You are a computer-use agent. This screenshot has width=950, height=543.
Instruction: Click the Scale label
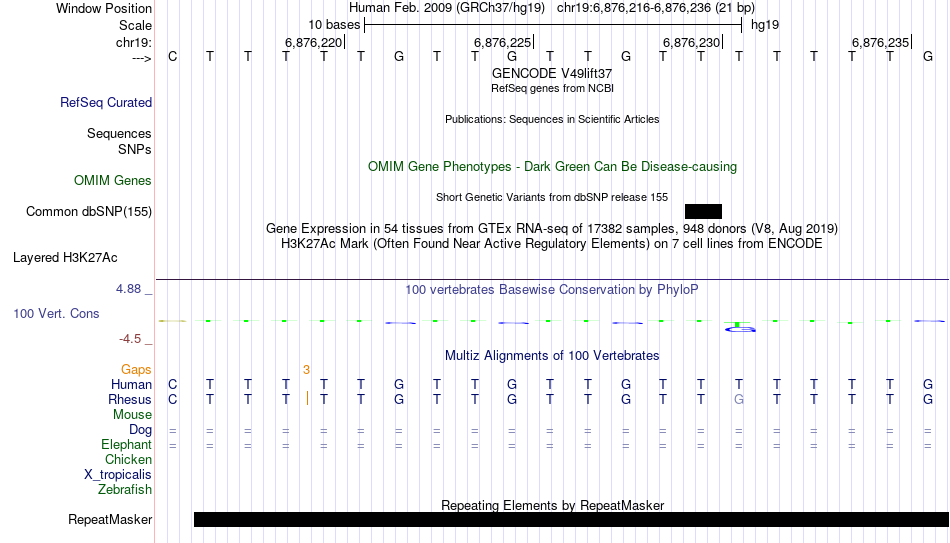coord(135,25)
